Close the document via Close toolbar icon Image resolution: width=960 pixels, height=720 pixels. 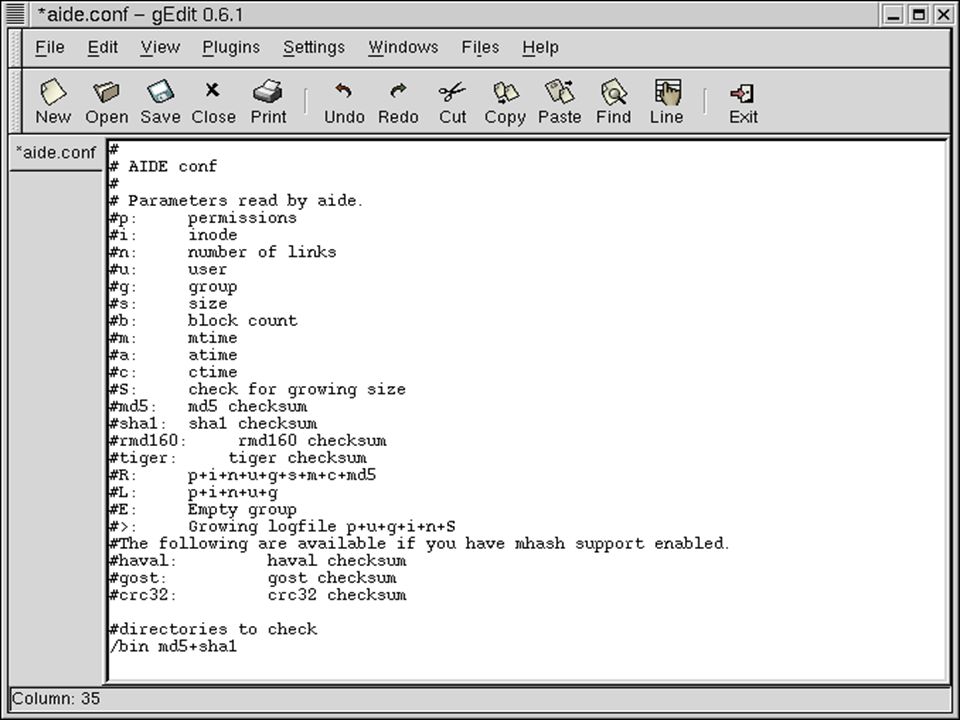[x=213, y=102]
